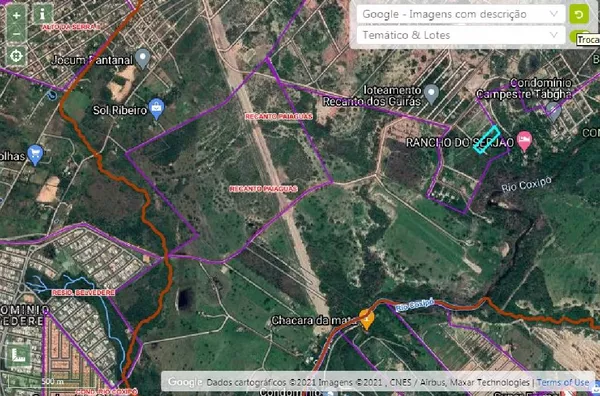Click the Sol Ribeiro shopping bag pin
This screenshot has width=600, height=396.
157,108
